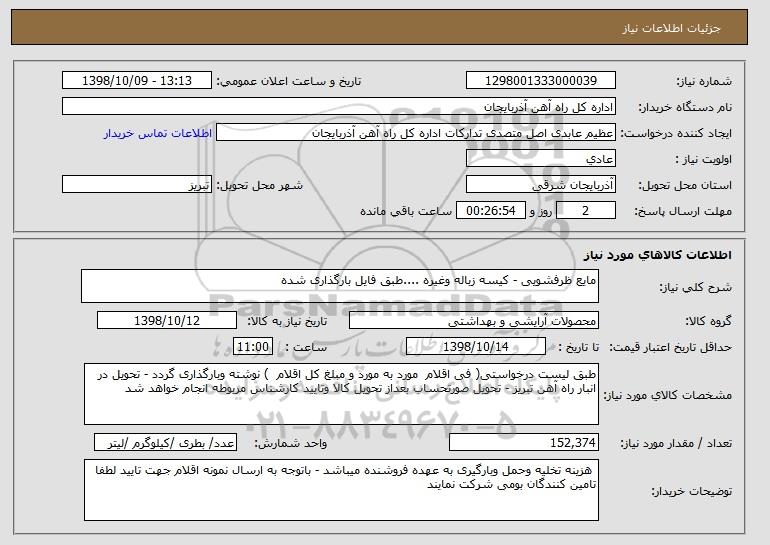This screenshot has height=545, width=770.
Task: Click the جزئیات اطلاعات نیاز header title
Action: [671, 28]
